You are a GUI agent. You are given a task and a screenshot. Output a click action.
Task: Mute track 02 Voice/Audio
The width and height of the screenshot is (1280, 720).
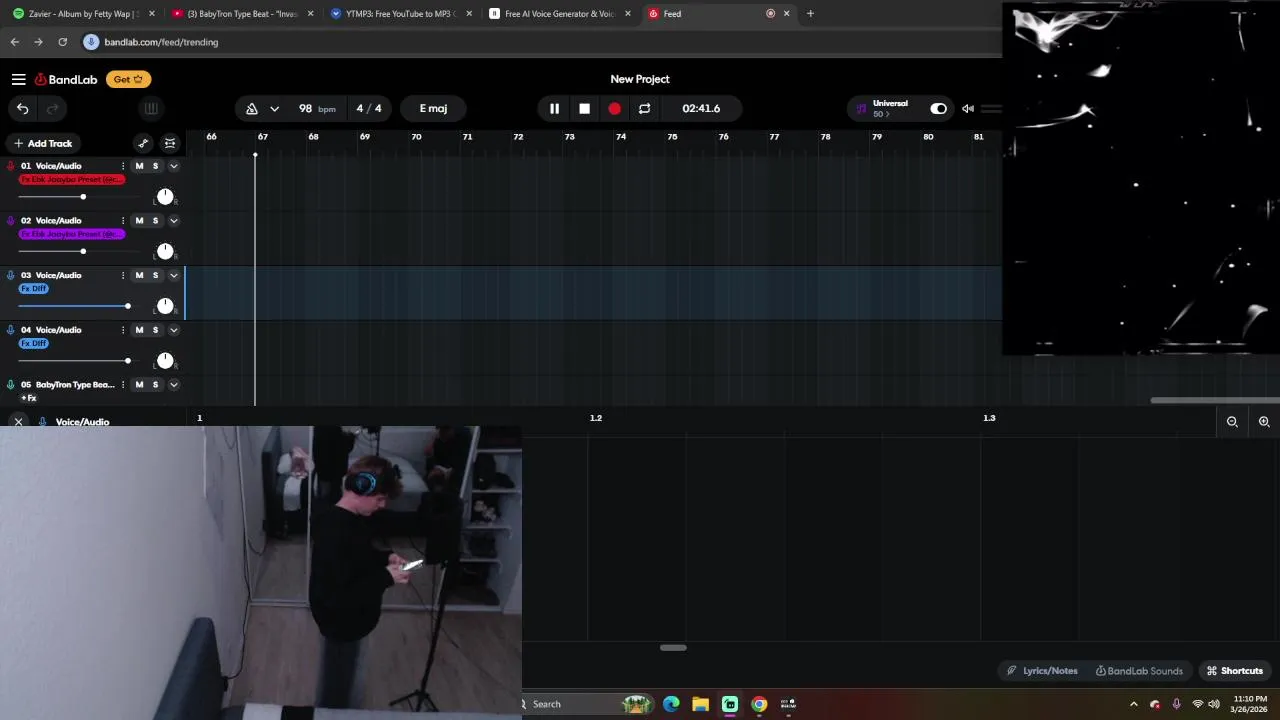pos(139,220)
